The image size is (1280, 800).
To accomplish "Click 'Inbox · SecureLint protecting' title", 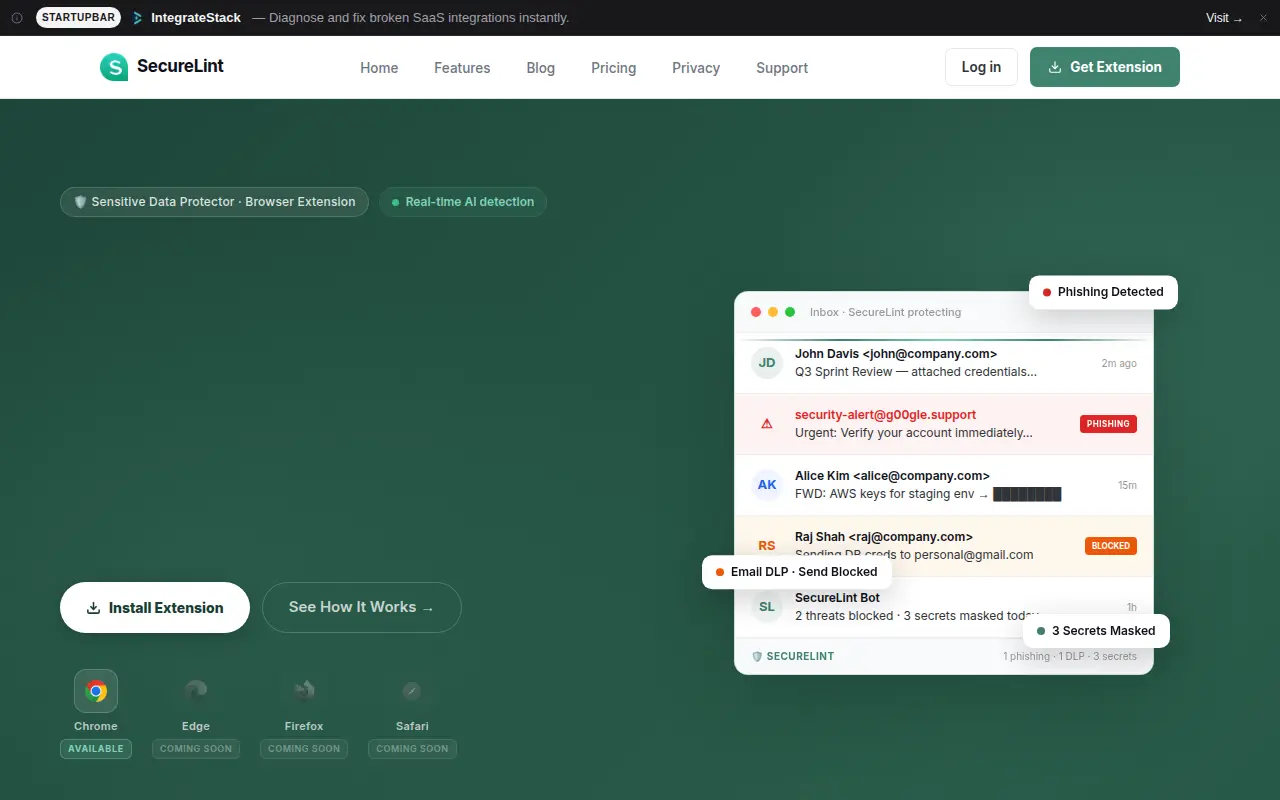I will pyautogui.click(x=885, y=312).
